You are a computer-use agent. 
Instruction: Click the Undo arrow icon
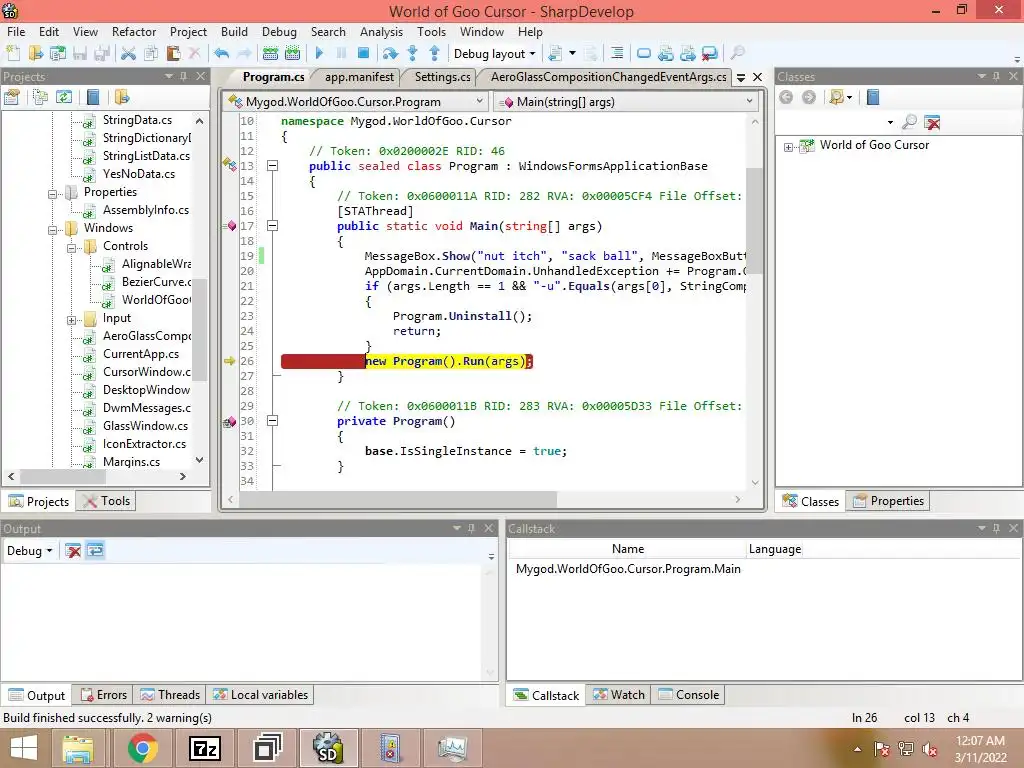point(221,54)
